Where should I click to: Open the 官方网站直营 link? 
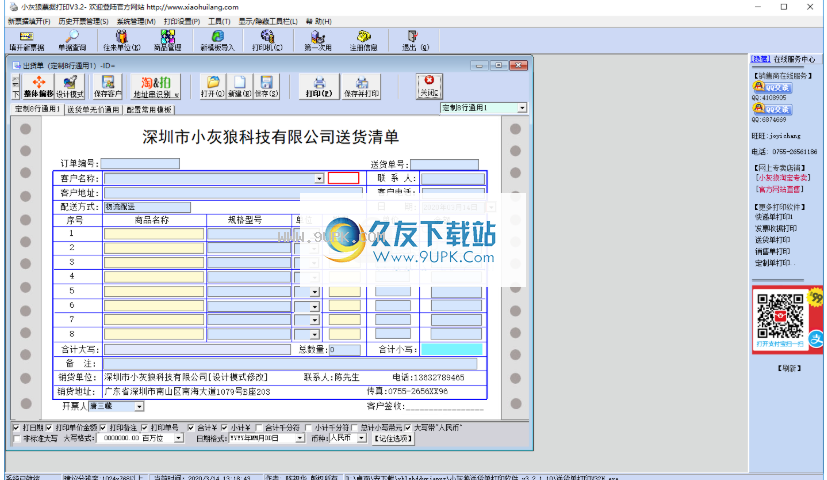(x=780, y=189)
